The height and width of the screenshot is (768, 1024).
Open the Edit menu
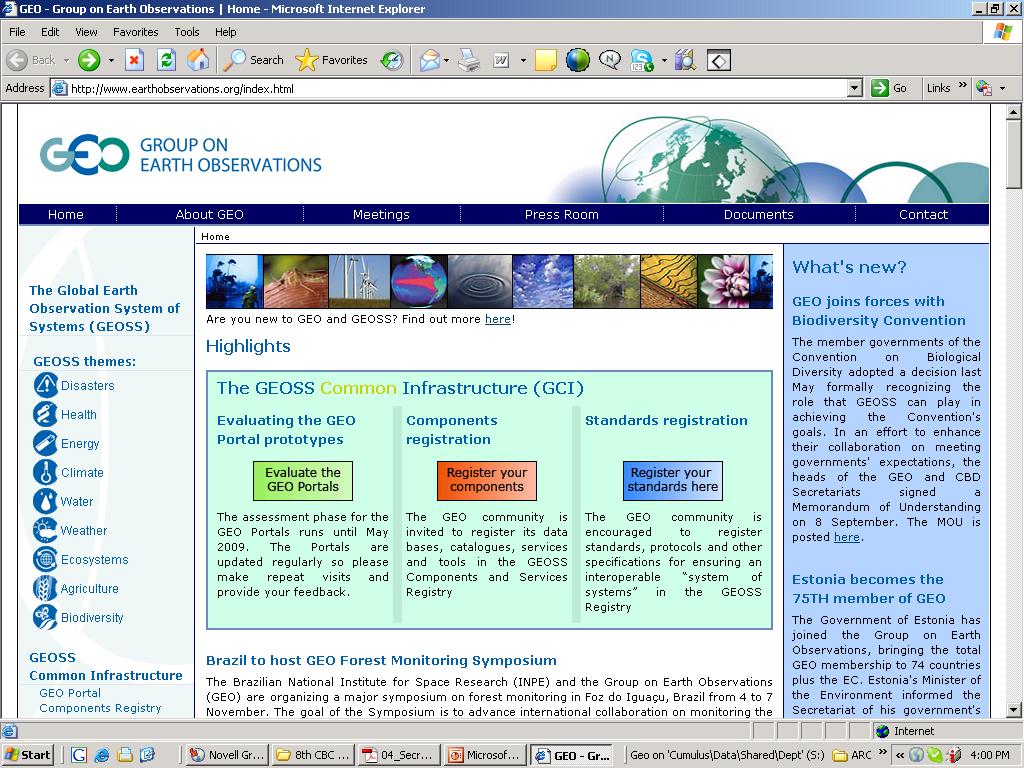[50, 32]
